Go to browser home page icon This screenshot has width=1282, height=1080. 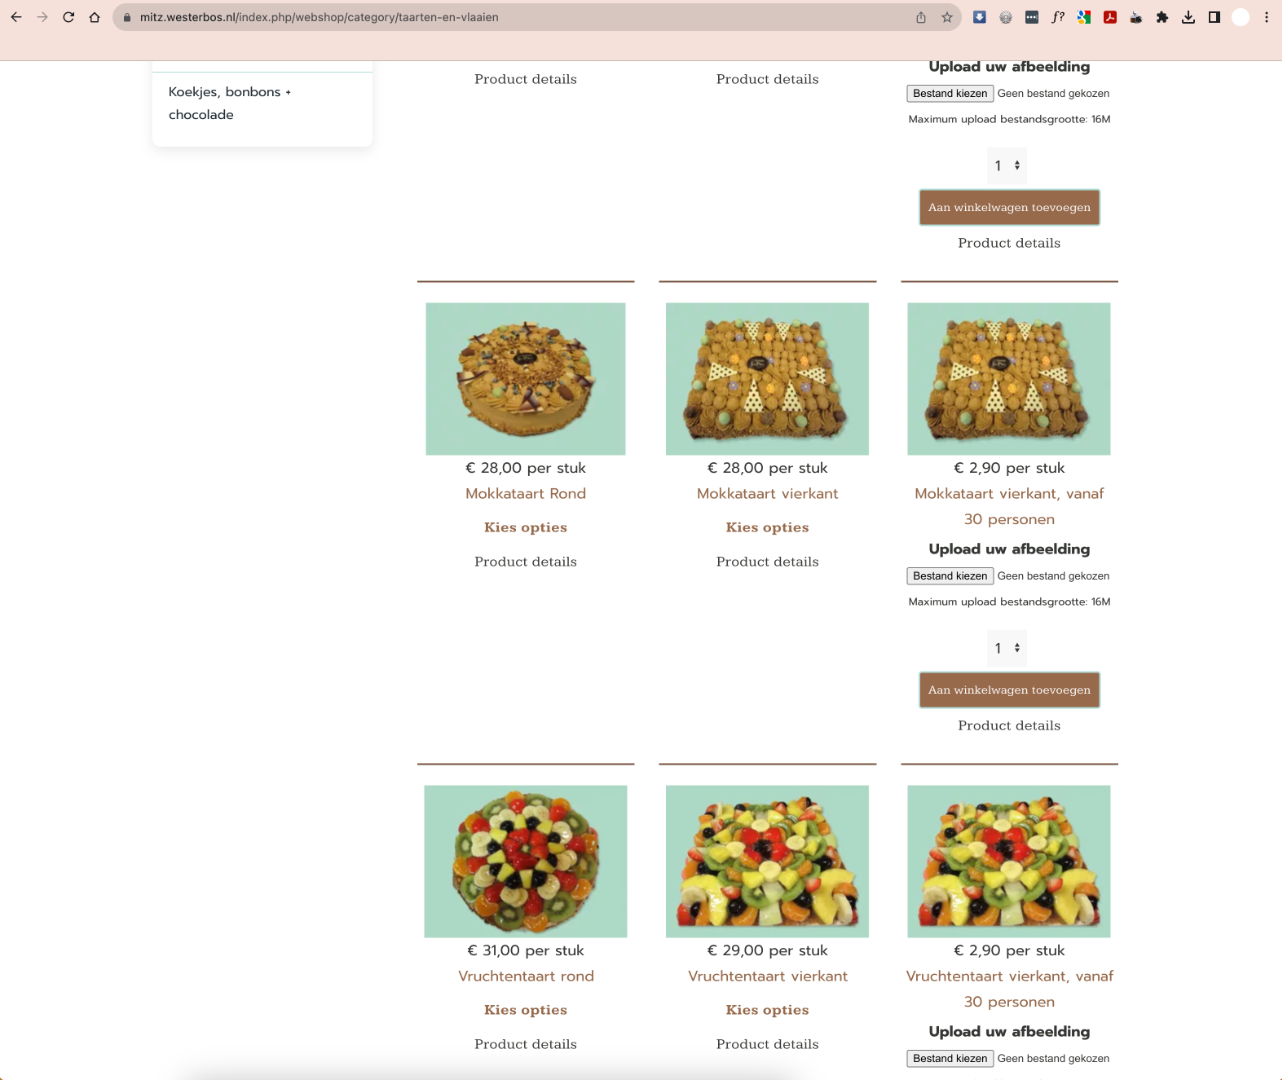pyautogui.click(x=94, y=17)
